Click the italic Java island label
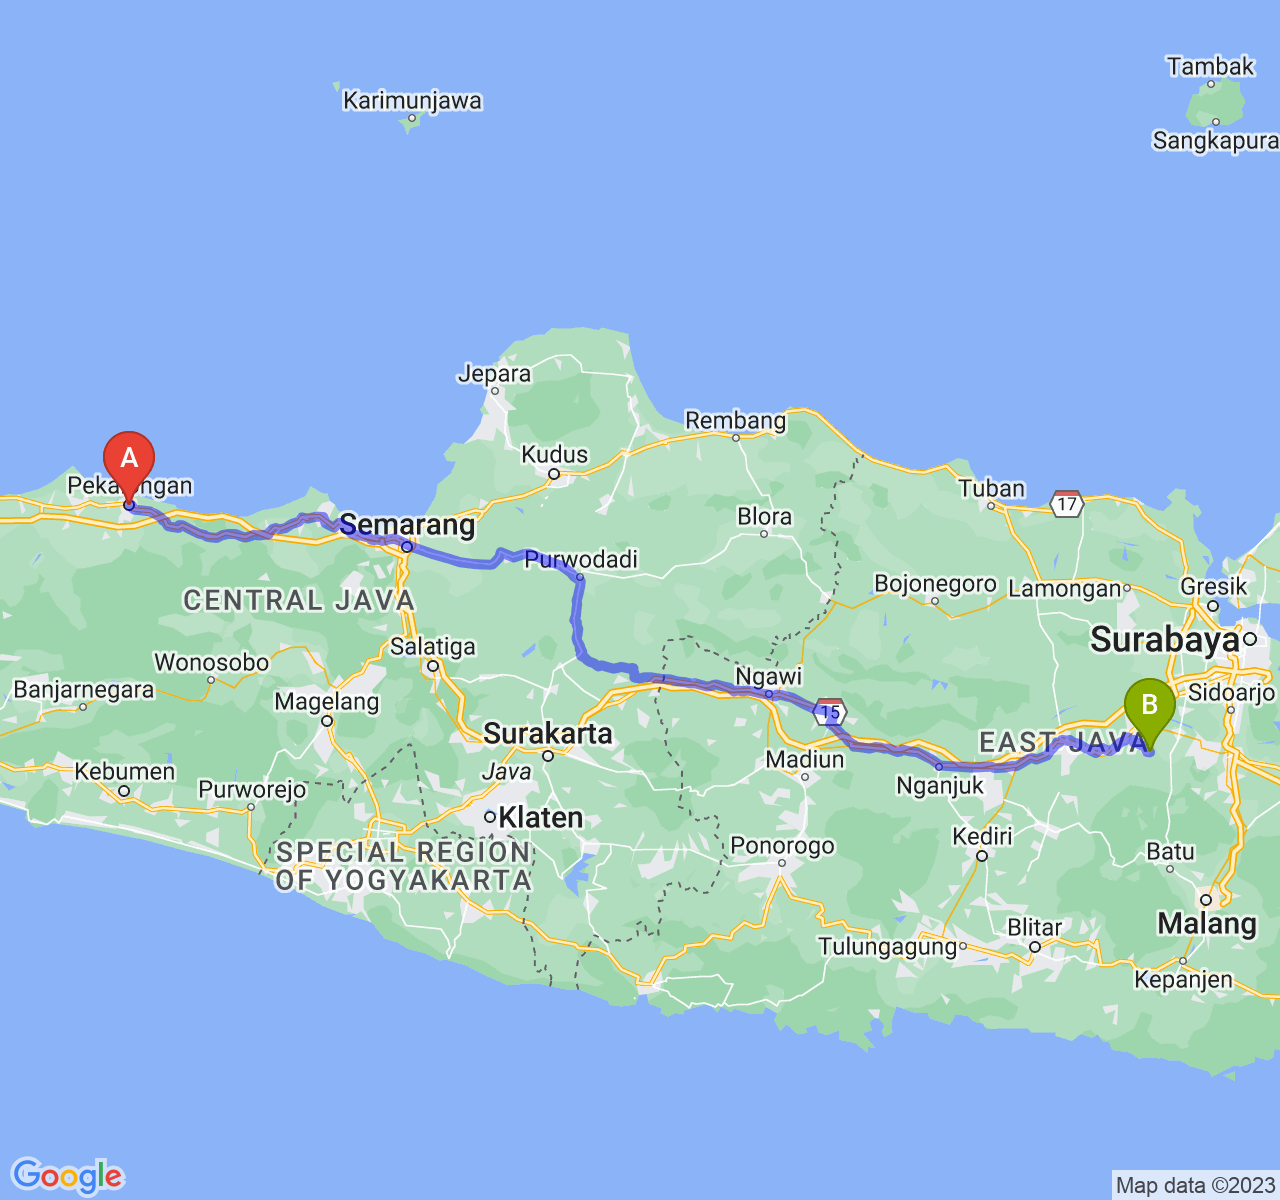Image resolution: width=1280 pixels, height=1200 pixels. (x=506, y=772)
